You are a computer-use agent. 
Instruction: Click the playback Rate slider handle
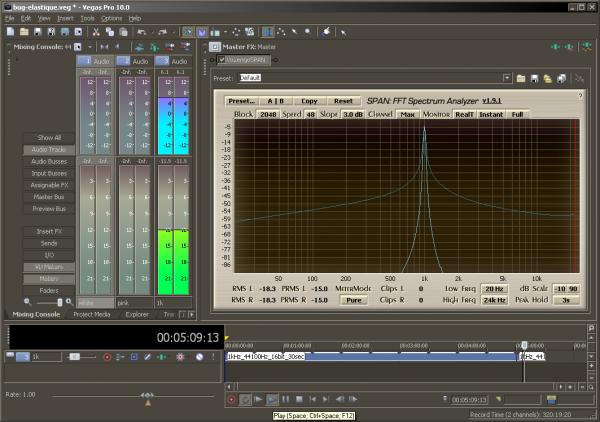coord(148,396)
